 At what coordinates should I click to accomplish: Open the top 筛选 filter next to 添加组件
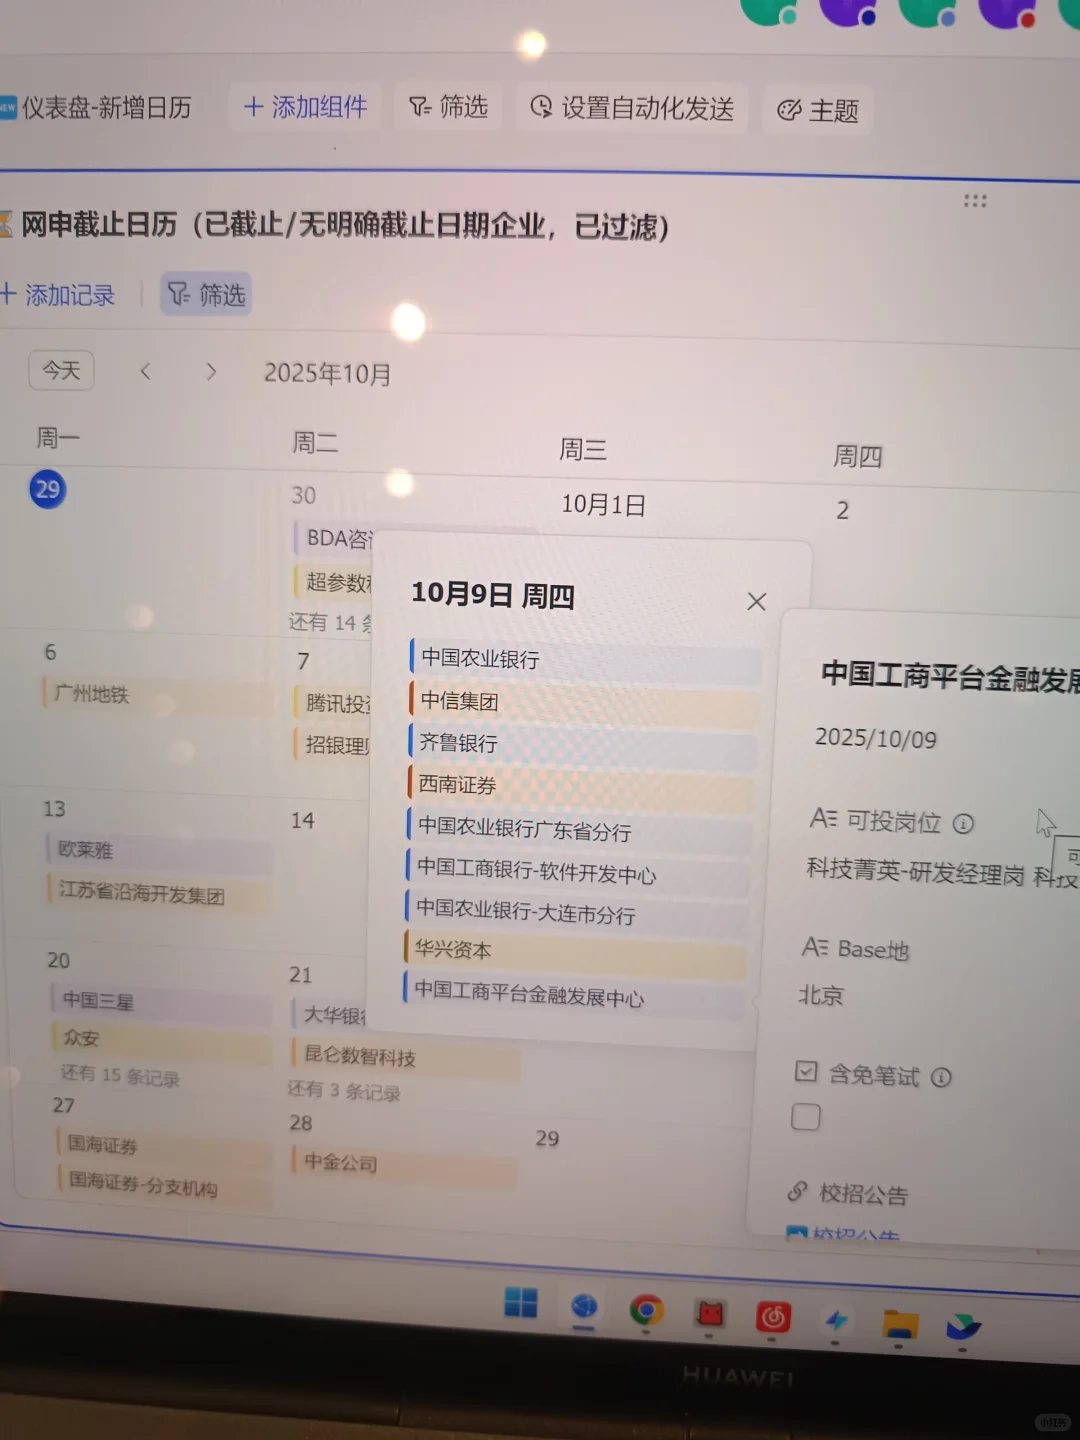449,107
